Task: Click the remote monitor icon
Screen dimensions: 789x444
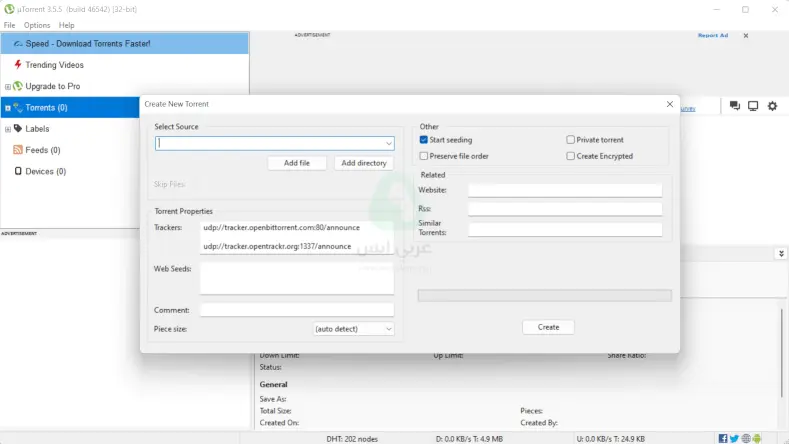Action: coord(753,106)
